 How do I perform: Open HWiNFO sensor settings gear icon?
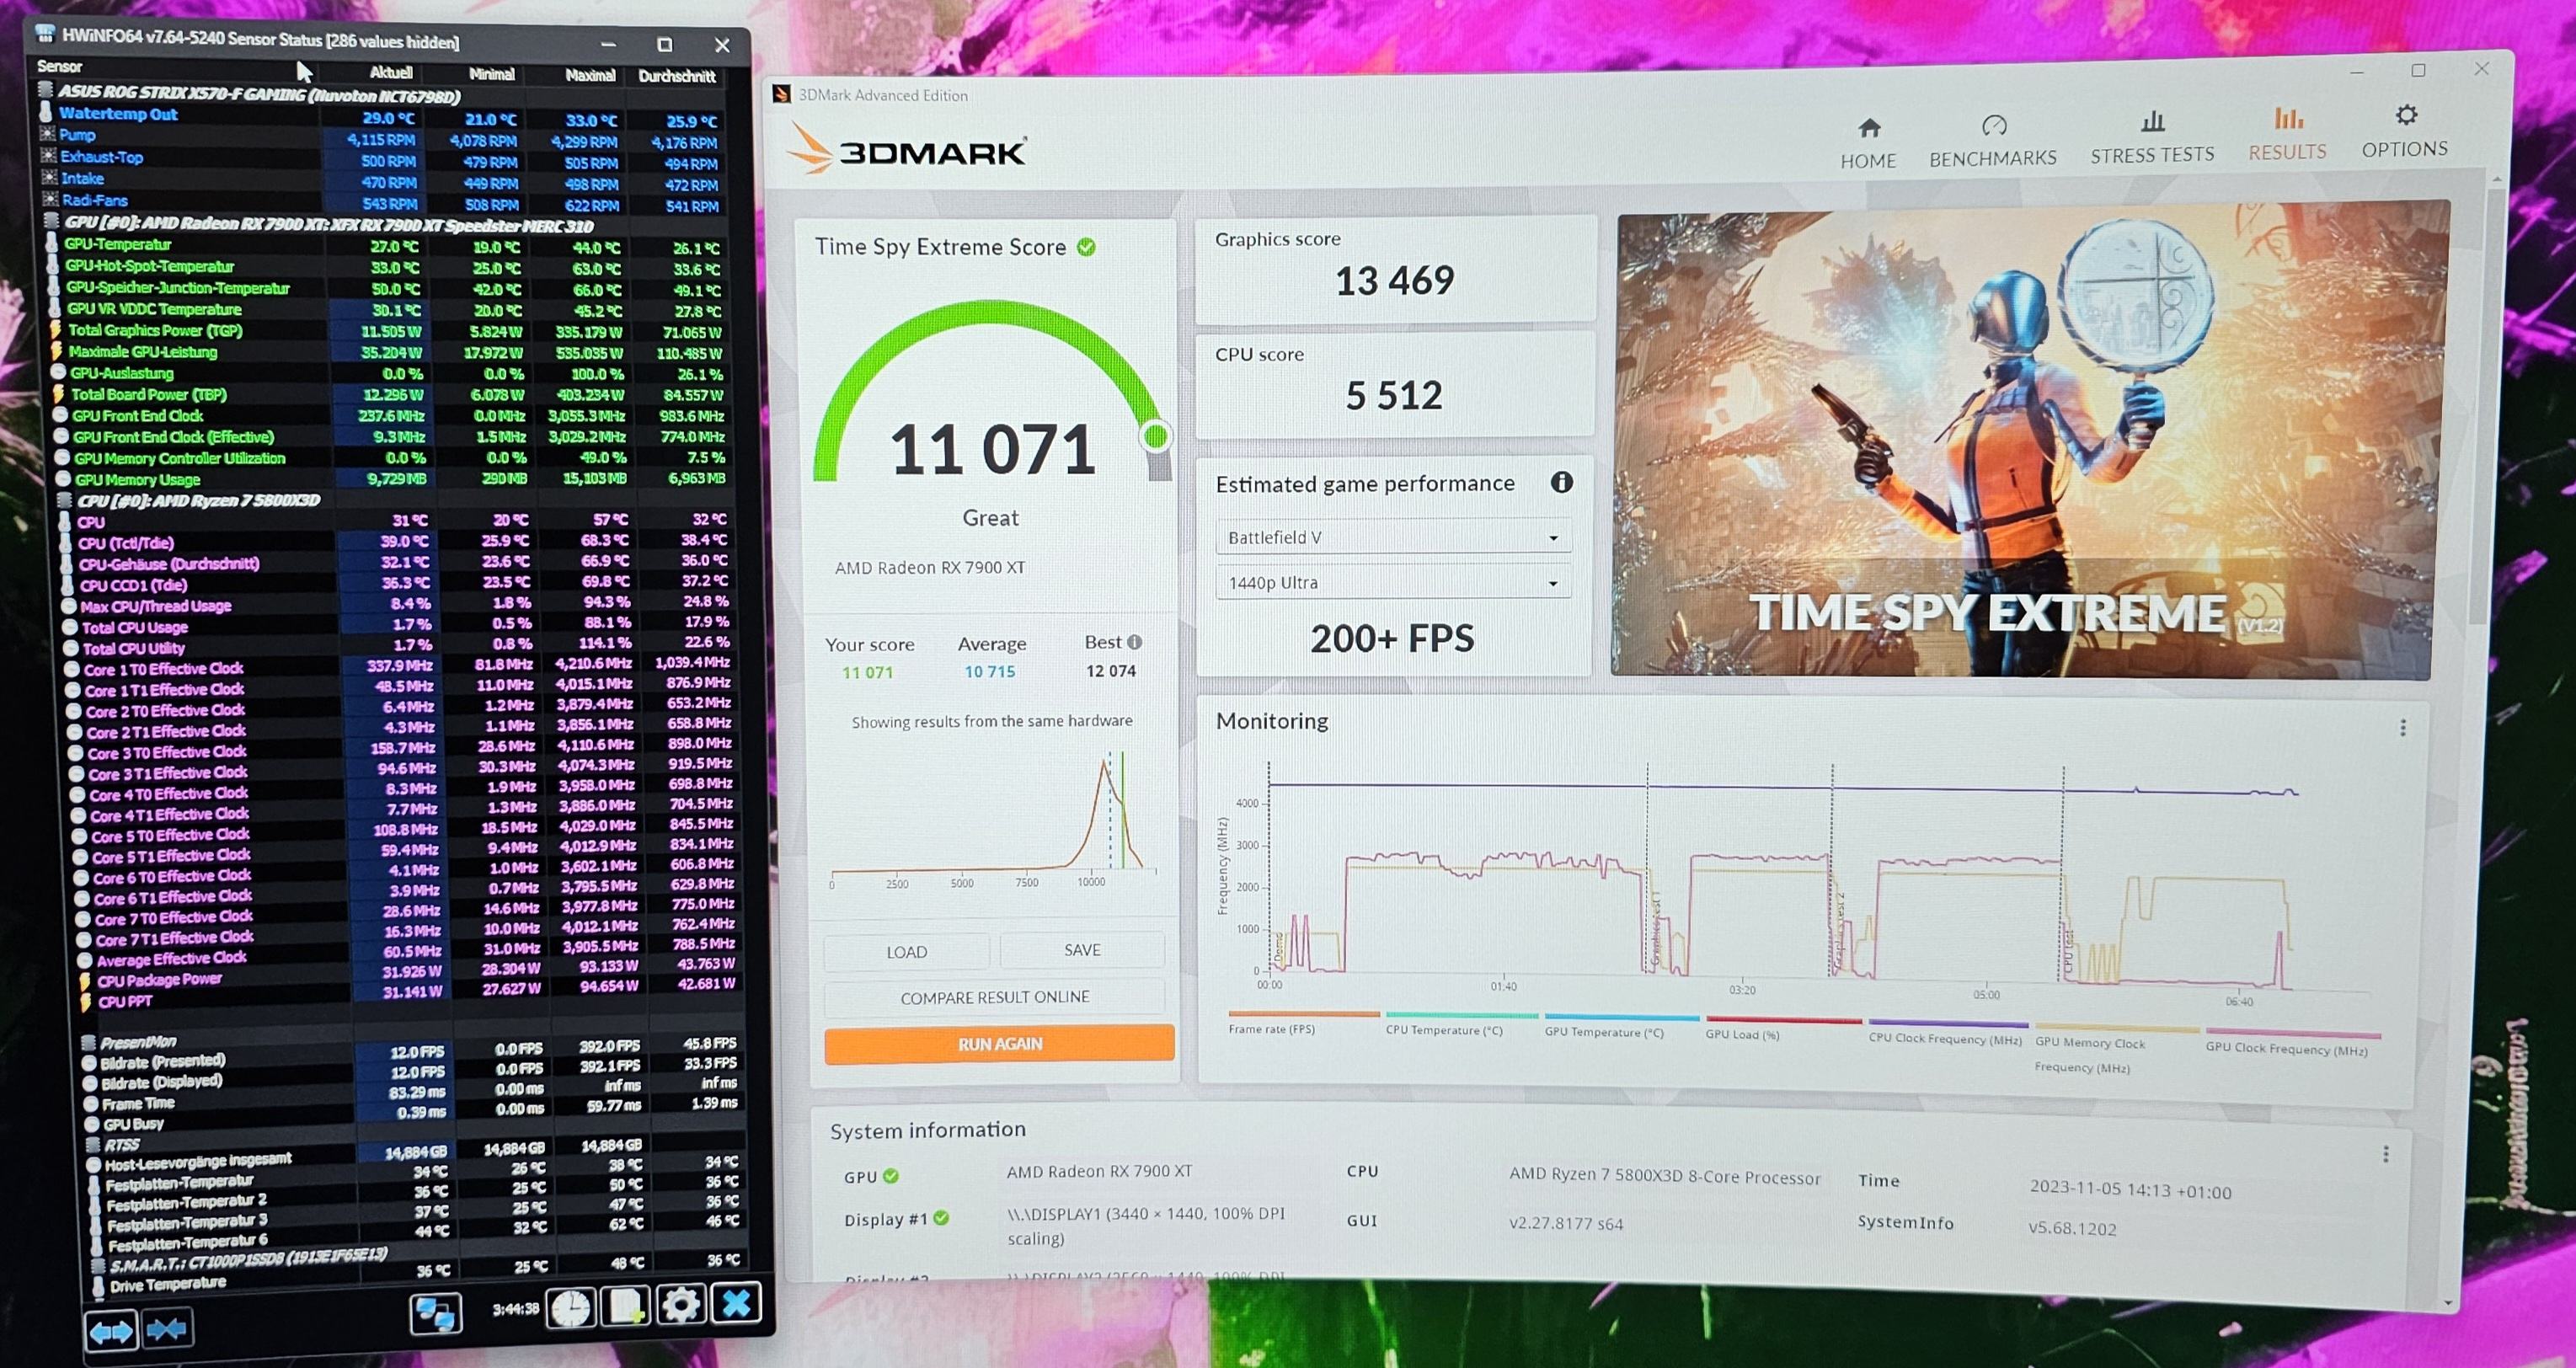(x=682, y=1304)
